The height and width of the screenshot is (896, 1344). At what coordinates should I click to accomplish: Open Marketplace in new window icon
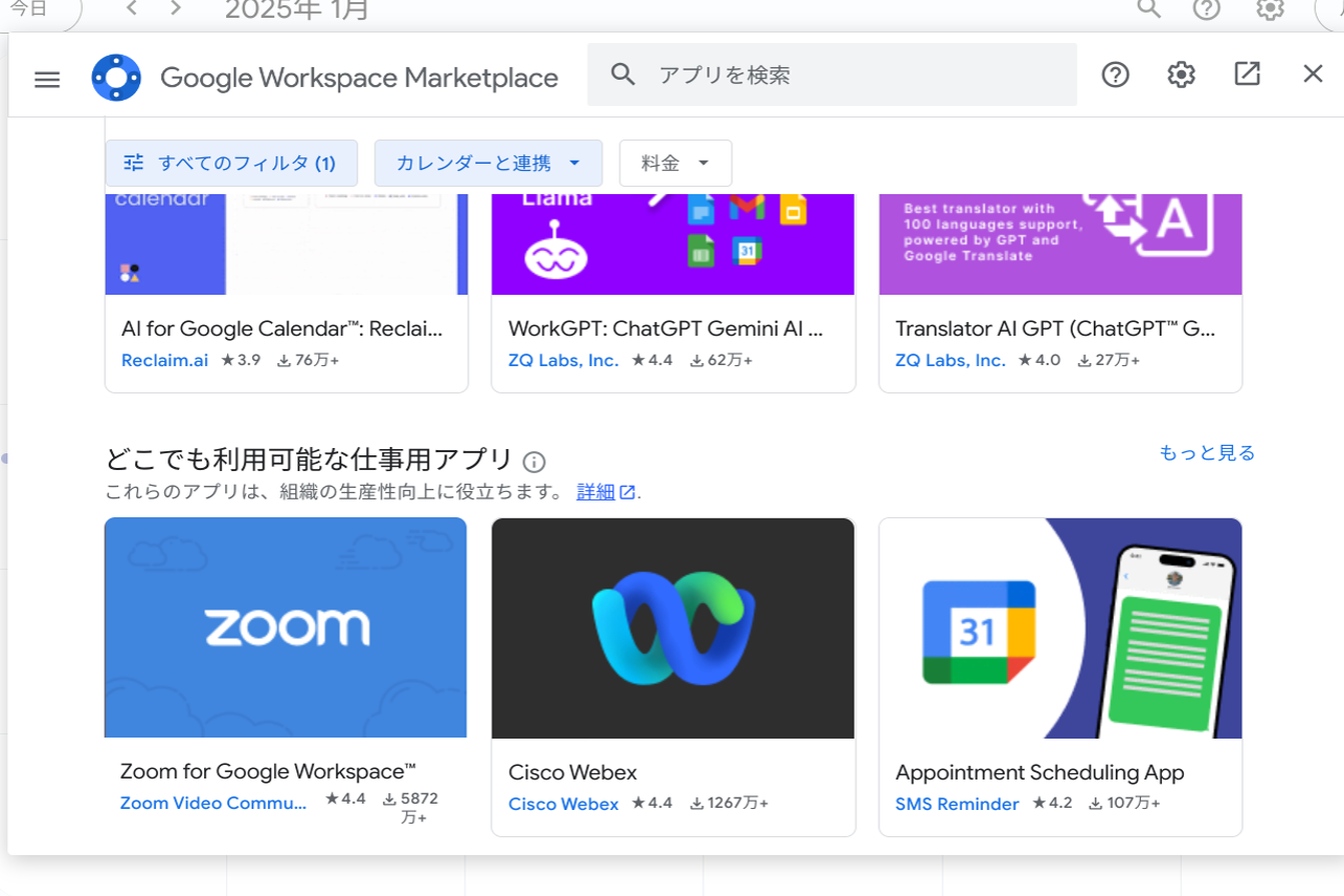(1247, 74)
